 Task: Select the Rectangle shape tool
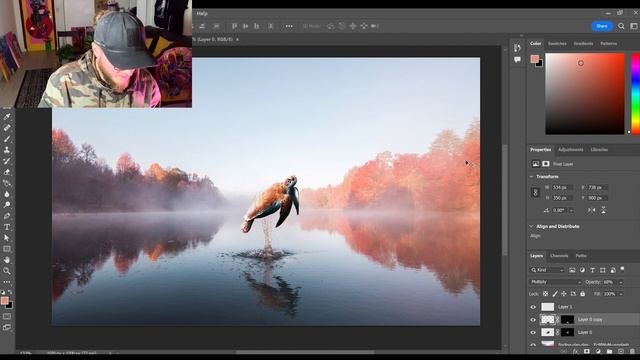point(7,249)
